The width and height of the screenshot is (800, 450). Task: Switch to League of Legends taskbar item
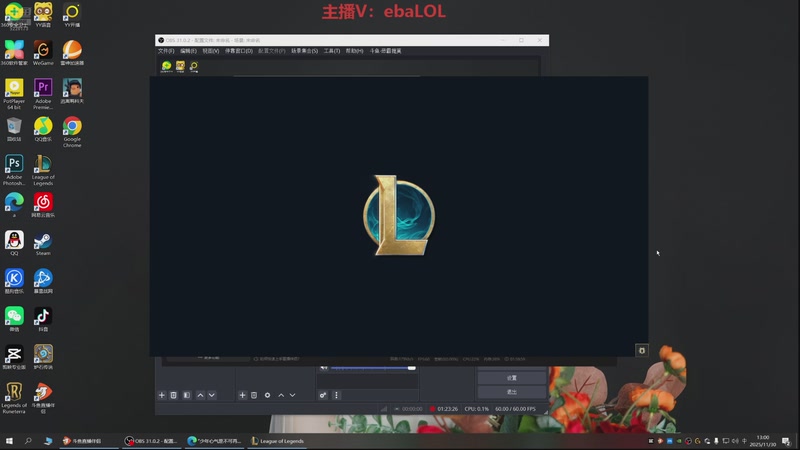(278, 441)
